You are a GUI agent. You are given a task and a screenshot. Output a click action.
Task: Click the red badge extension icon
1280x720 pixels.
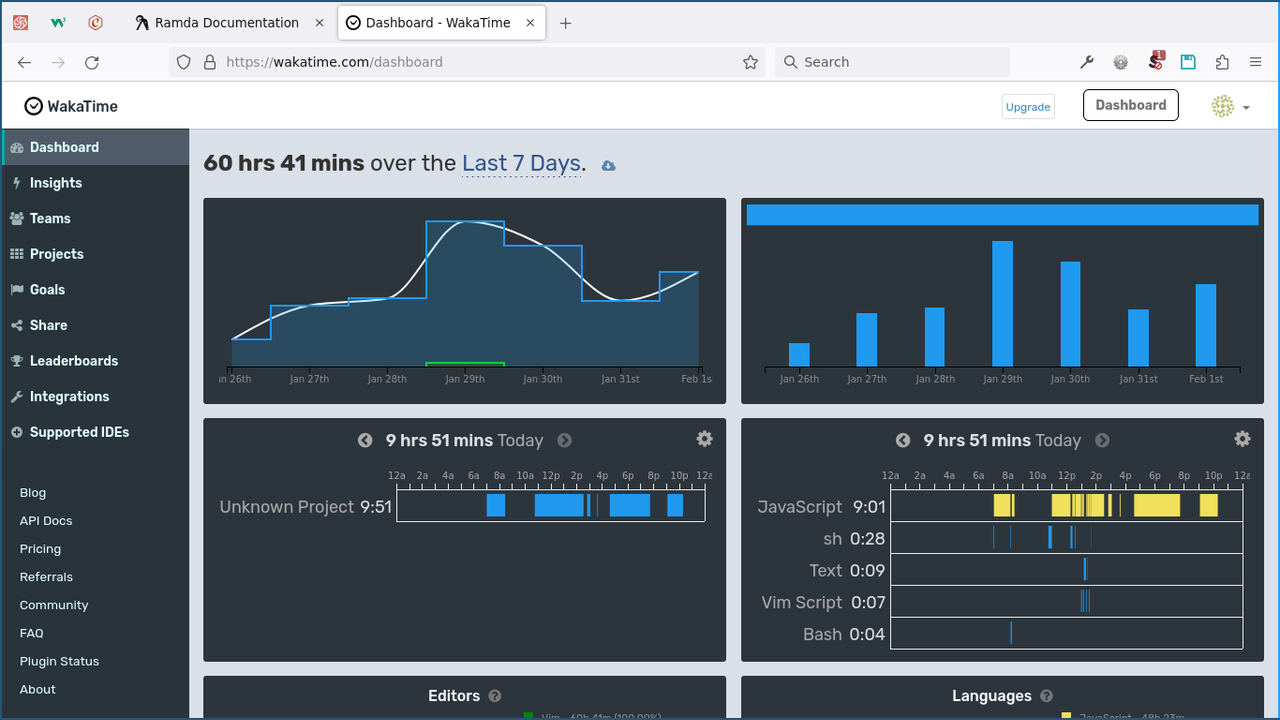pyautogui.click(x=1155, y=61)
